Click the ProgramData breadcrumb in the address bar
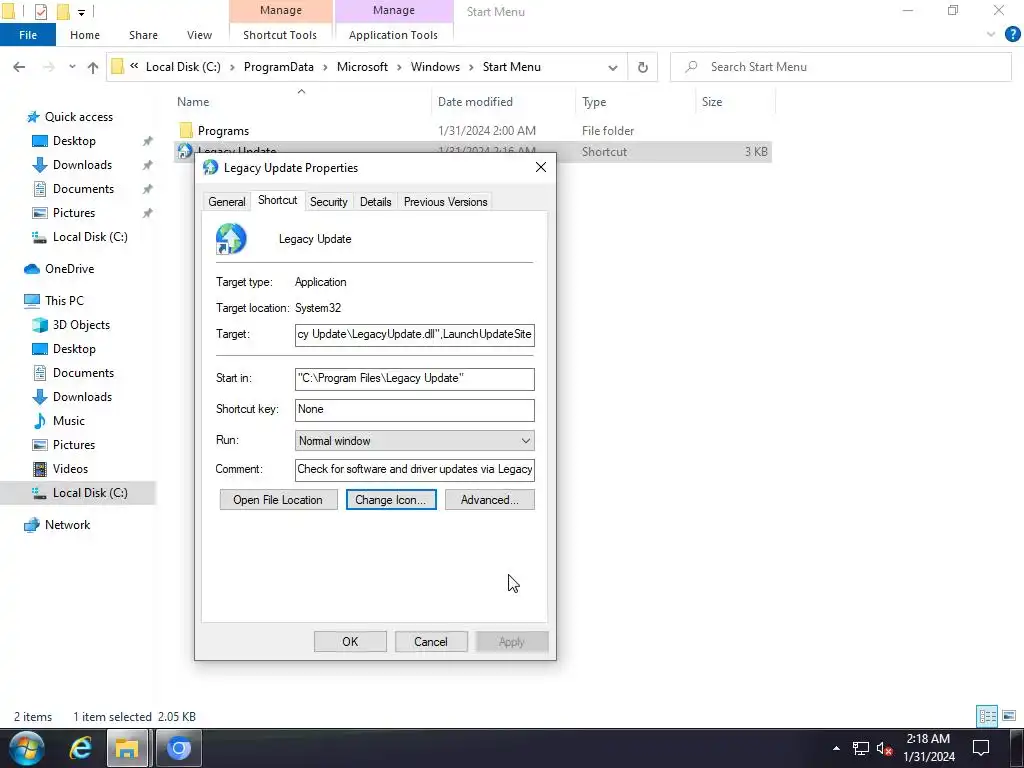Image resolution: width=1024 pixels, height=768 pixels. point(278,67)
